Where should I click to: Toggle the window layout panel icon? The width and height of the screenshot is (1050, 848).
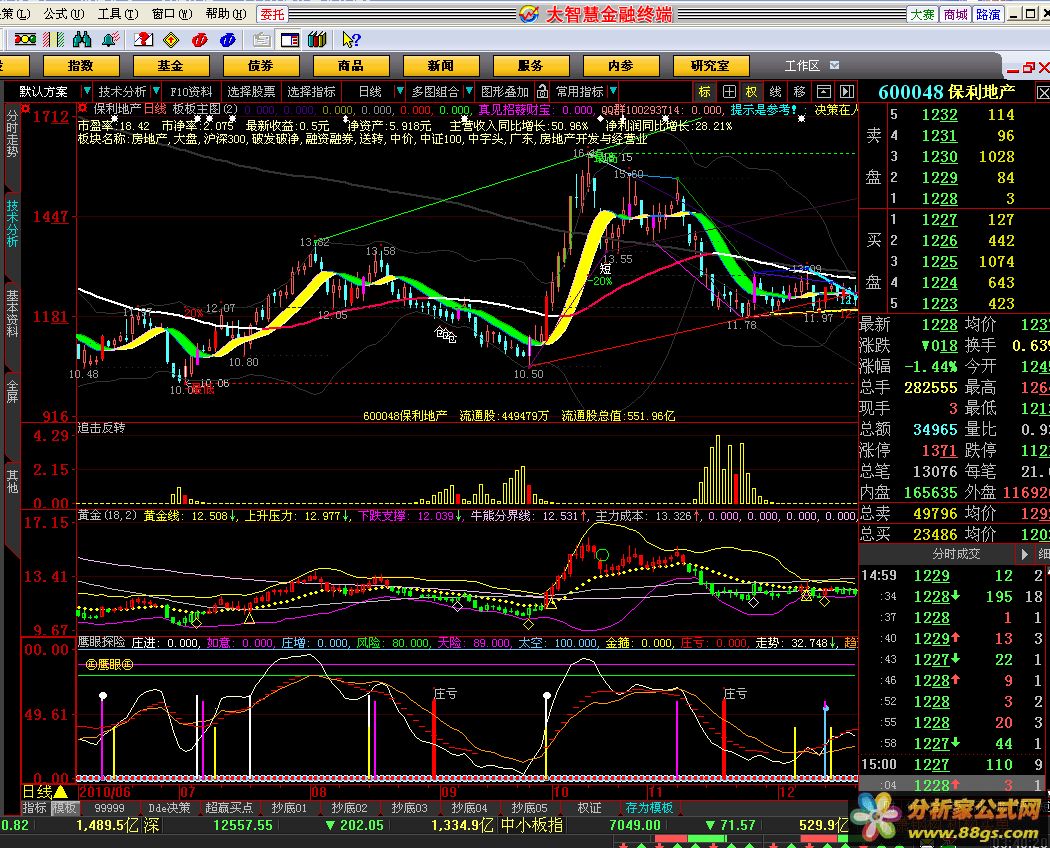290,40
